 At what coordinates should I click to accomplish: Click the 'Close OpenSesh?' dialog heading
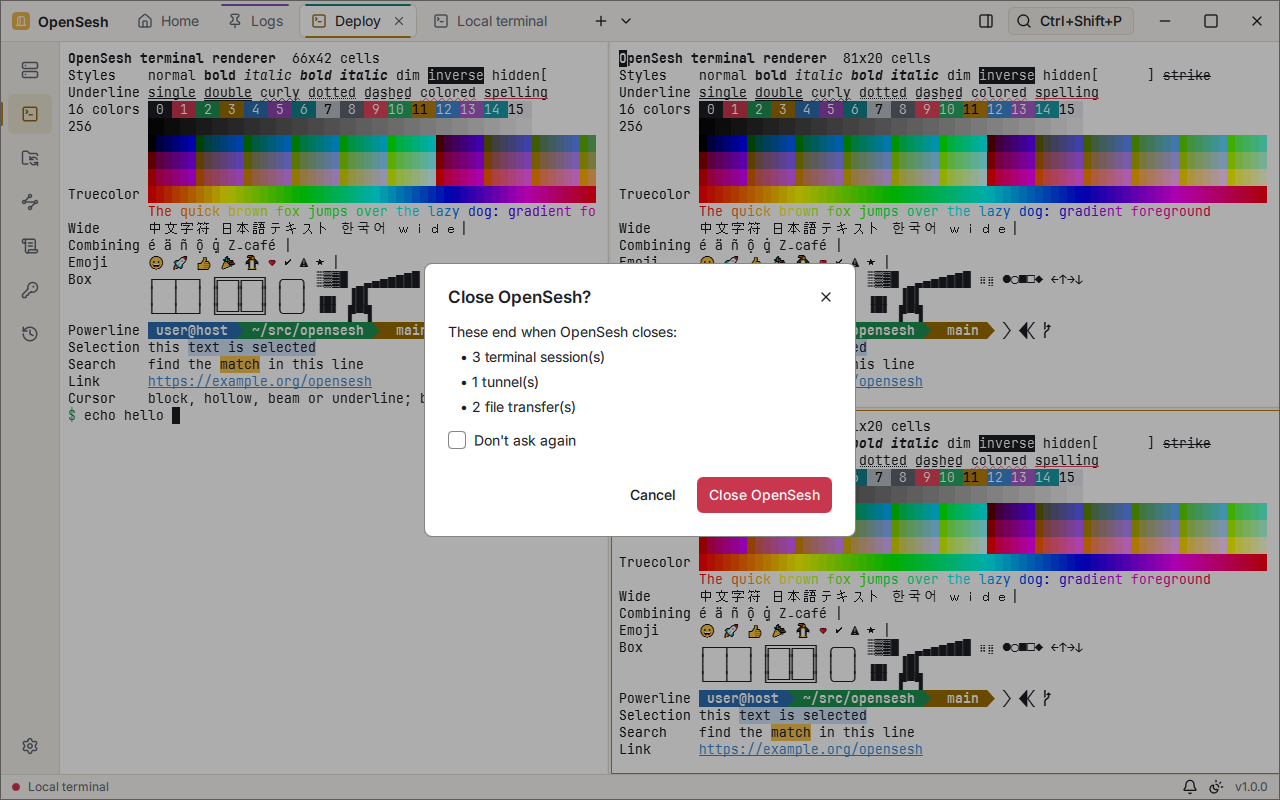tap(519, 297)
